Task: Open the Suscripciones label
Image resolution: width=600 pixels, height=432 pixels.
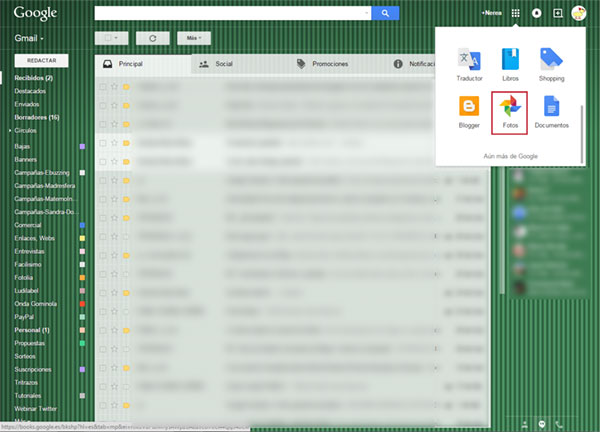Action: (33, 369)
